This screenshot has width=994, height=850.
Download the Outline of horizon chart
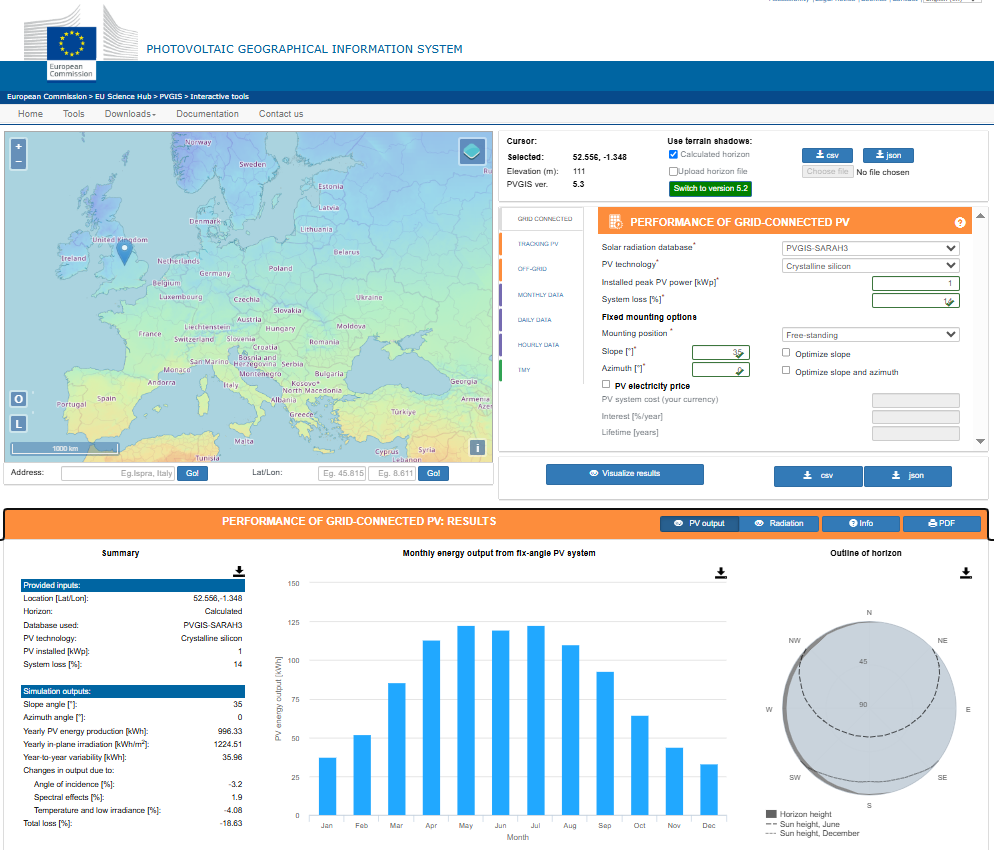pos(966,573)
